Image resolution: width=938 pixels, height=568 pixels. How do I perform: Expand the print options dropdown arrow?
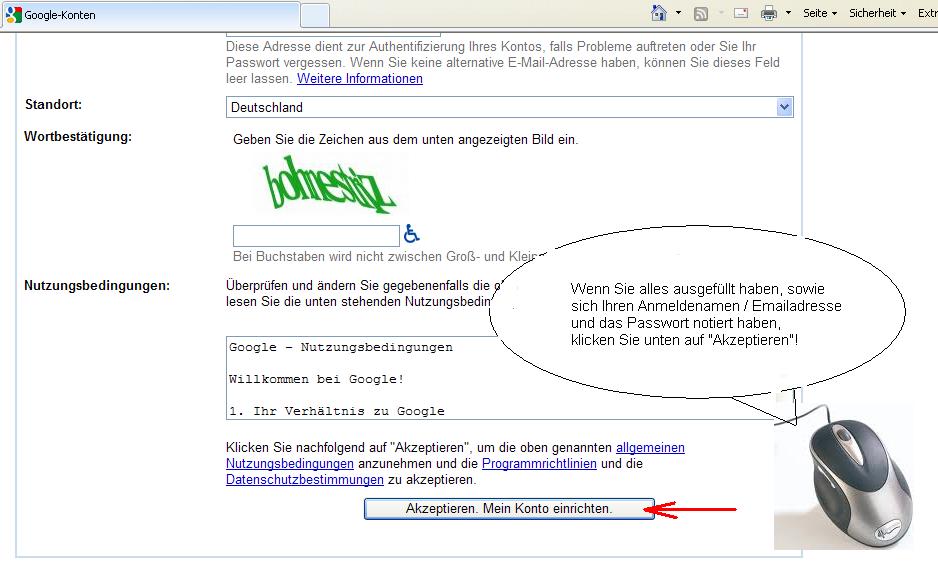[x=788, y=14]
